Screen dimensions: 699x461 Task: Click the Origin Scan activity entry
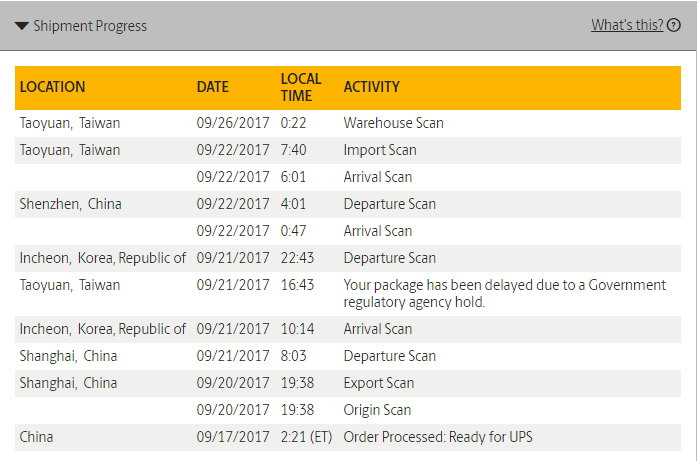(377, 410)
